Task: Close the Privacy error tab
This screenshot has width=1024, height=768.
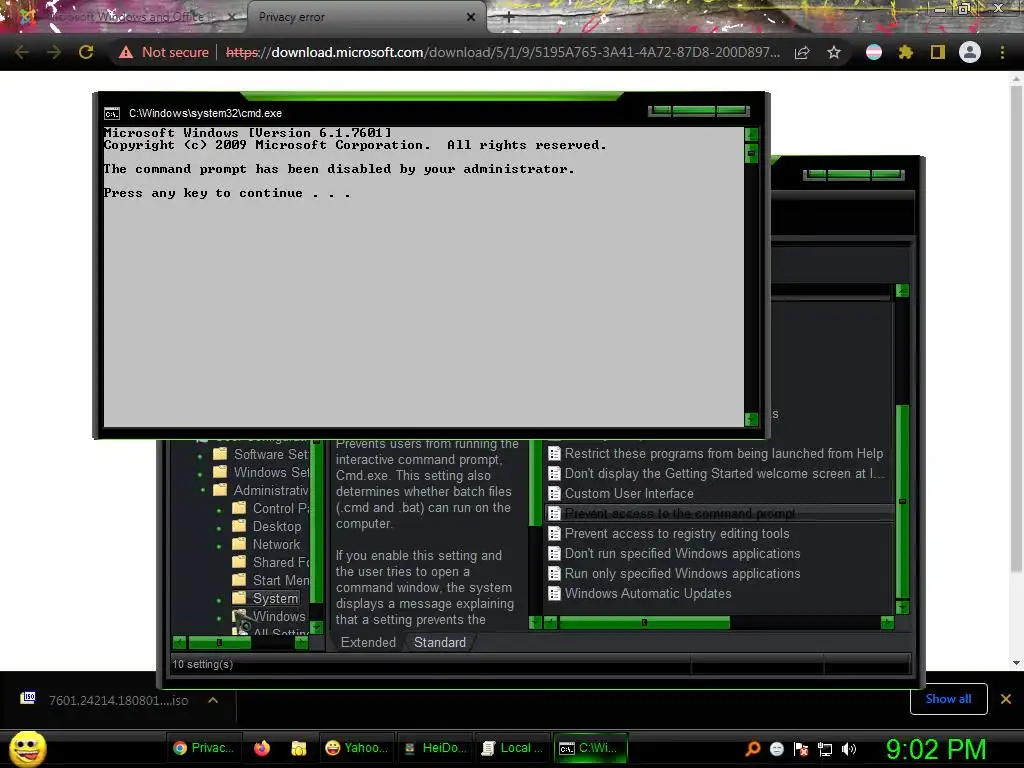Action: [471, 17]
